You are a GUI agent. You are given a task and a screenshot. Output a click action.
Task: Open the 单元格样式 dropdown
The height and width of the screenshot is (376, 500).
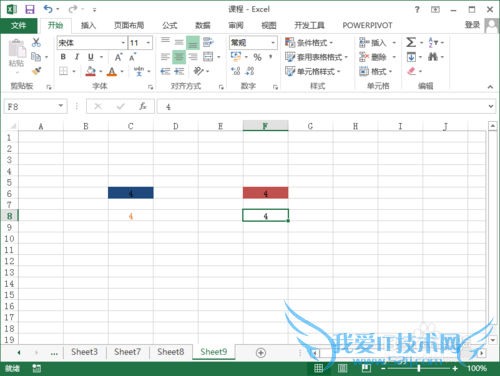[313, 71]
